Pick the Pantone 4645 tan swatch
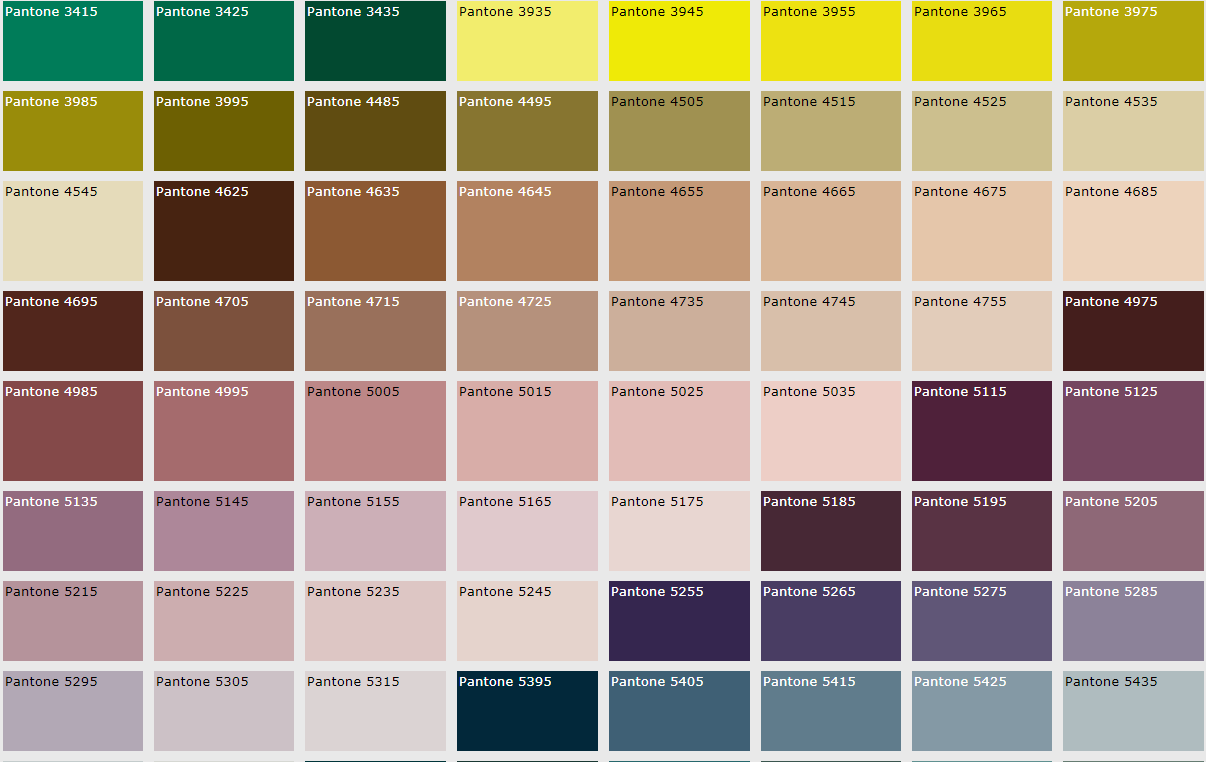The width and height of the screenshot is (1206, 762). (x=527, y=231)
